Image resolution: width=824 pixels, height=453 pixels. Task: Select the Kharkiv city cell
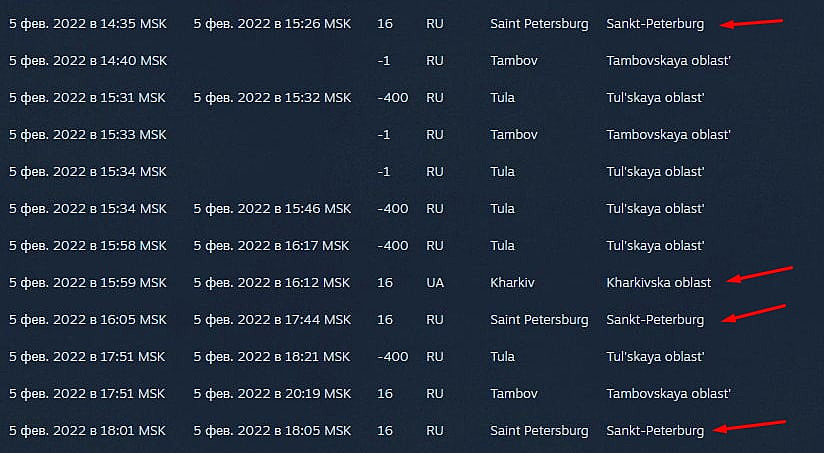click(x=513, y=283)
